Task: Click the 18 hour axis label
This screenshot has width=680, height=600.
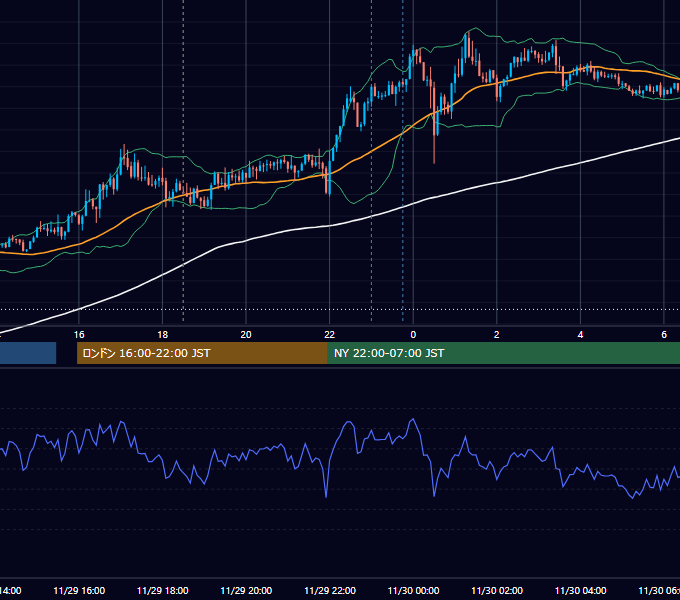Action: point(163,335)
